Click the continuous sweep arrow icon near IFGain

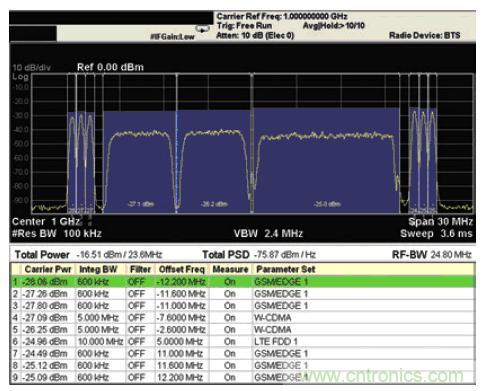pyautogui.click(x=202, y=30)
